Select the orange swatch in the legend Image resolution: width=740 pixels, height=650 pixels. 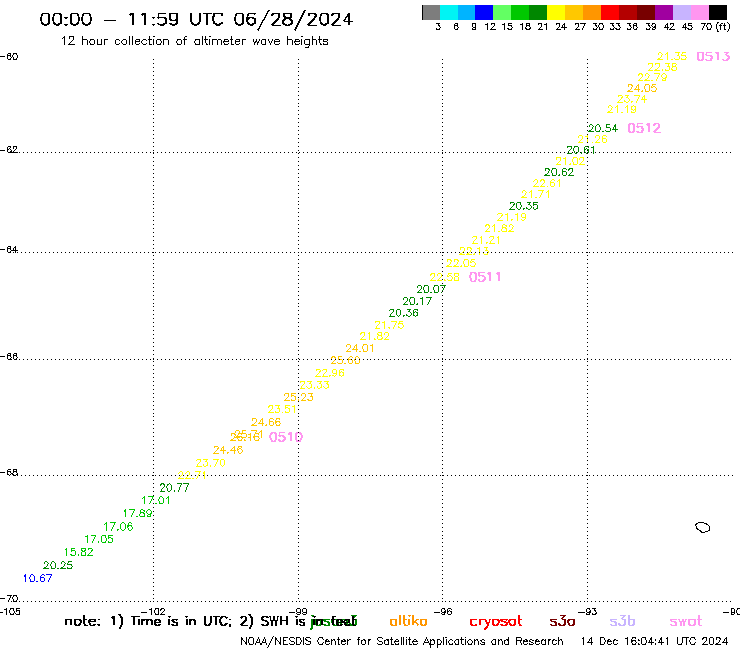click(592, 12)
